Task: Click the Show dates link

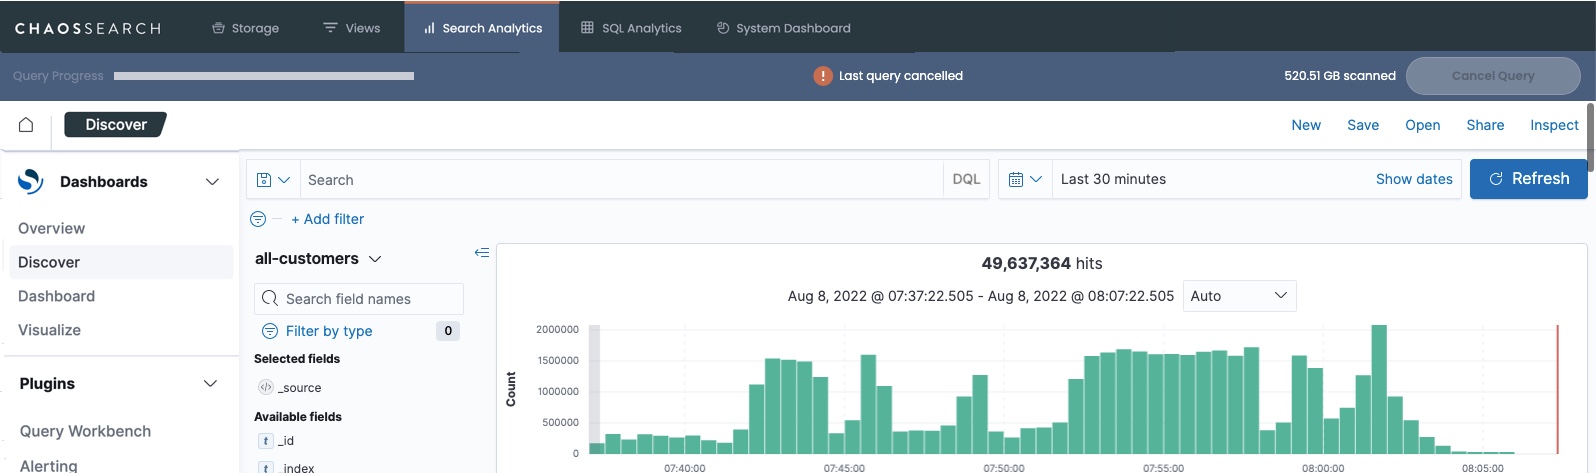Action: click(1414, 179)
